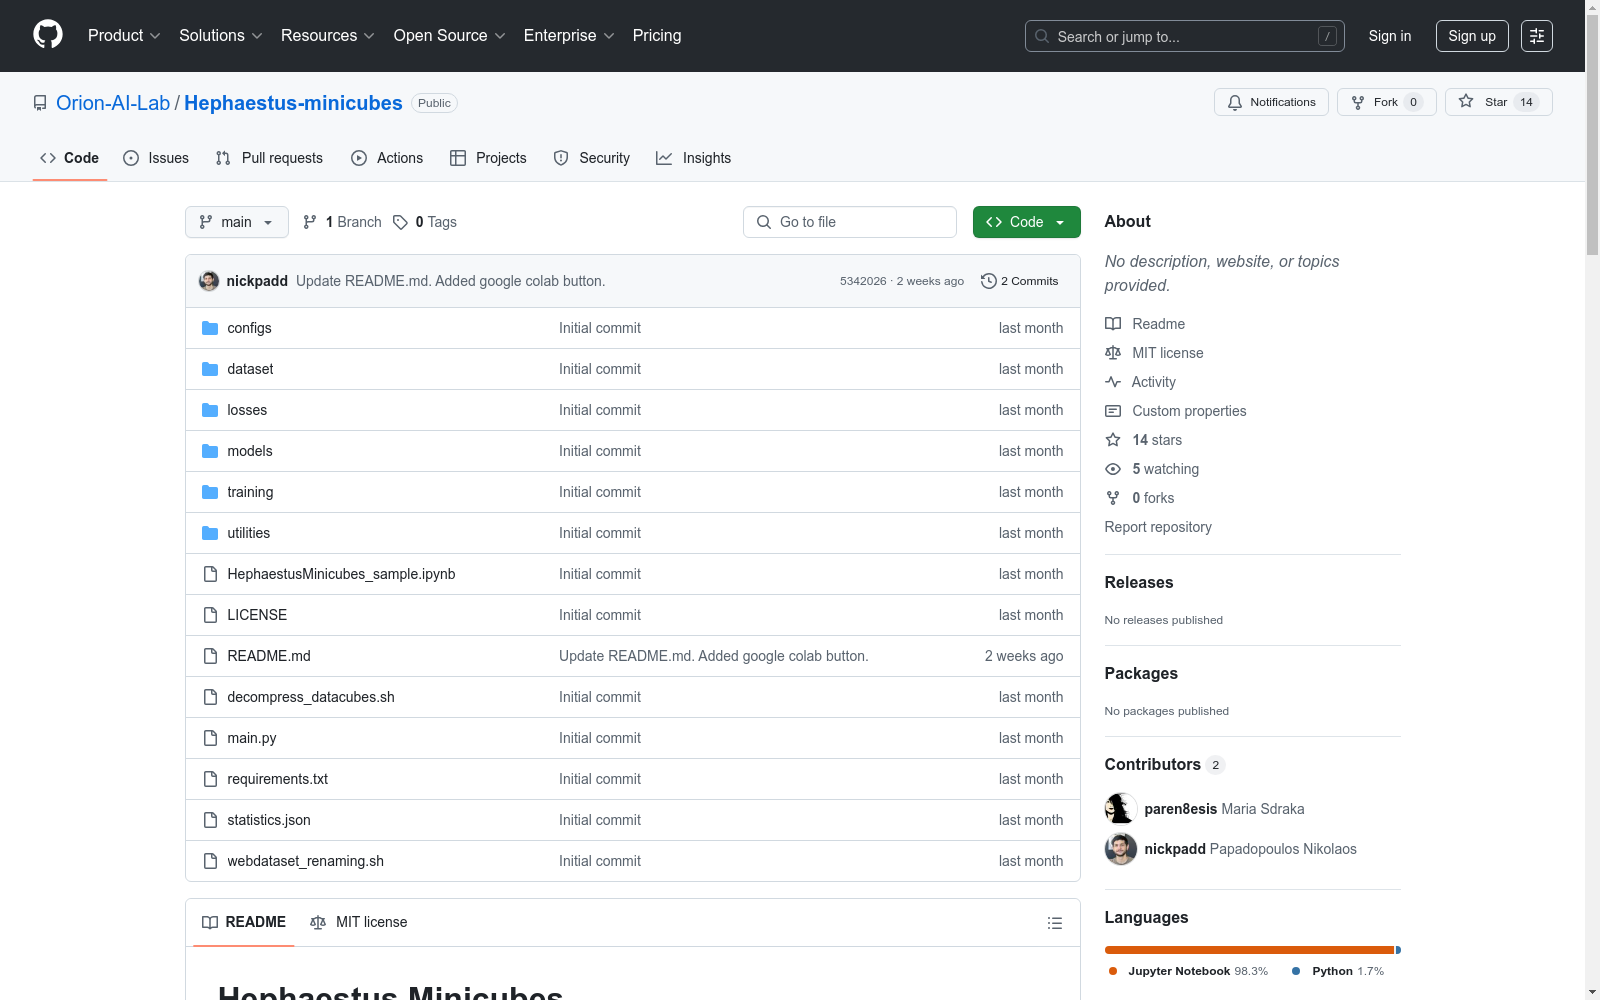
Task: Open the Insights tab
Action: pos(694,158)
